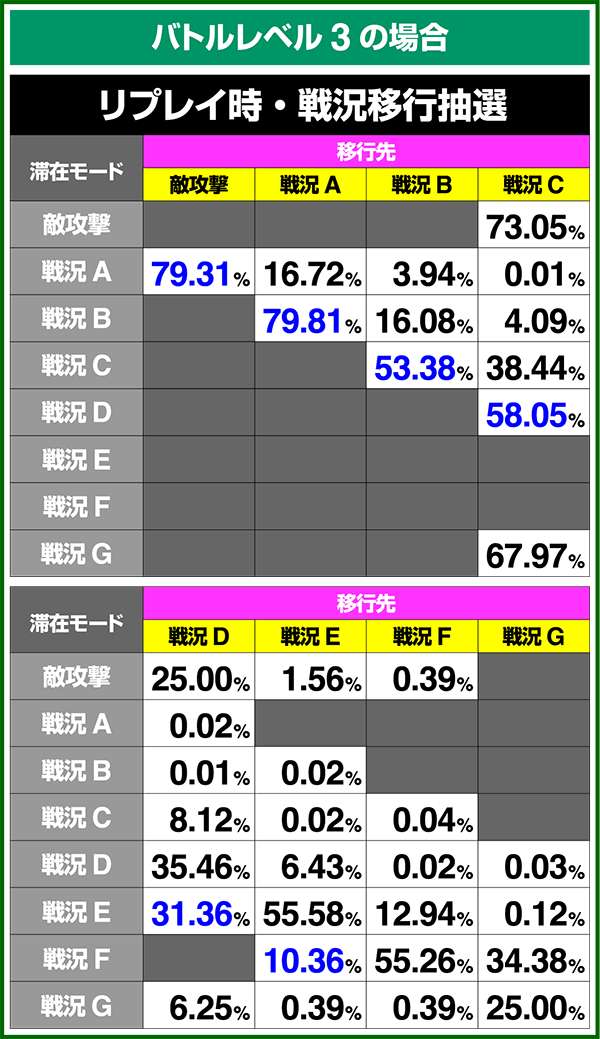This screenshot has width=600, height=1039.
Task: Click the blue 58.05% cell
Action: click(x=534, y=414)
